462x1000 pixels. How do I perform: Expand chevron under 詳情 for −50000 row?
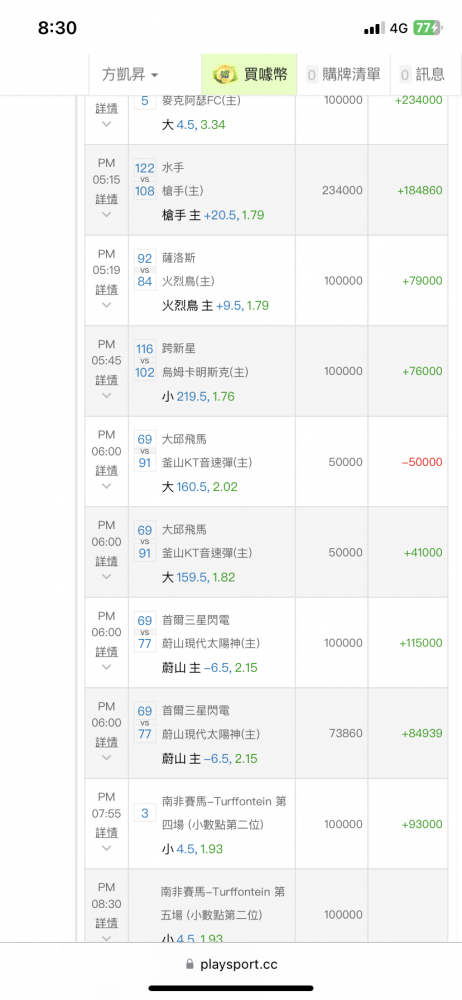(107, 486)
